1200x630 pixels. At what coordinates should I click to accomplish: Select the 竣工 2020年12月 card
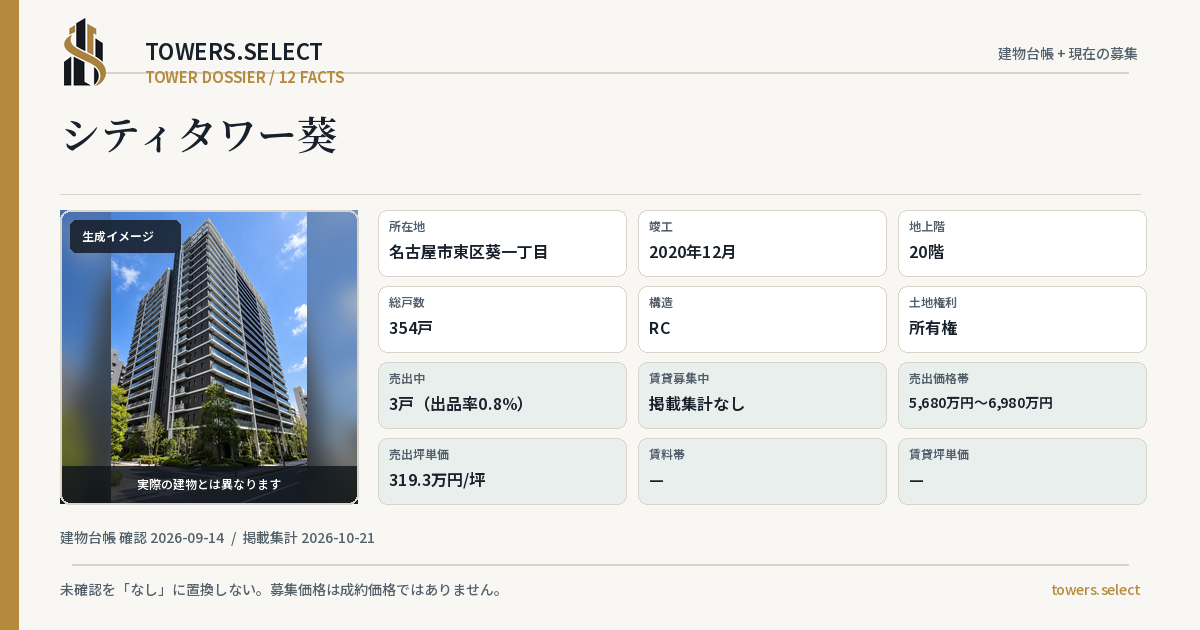pos(762,243)
